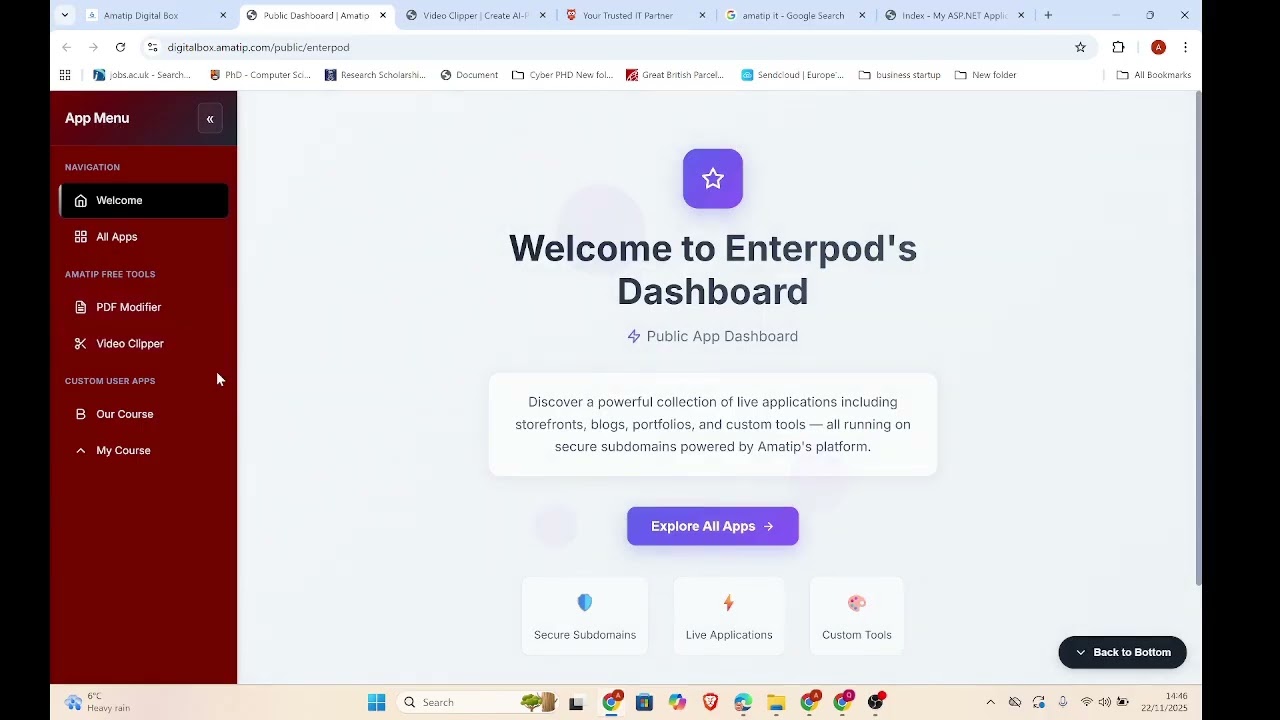Open the Document bookmark
This screenshot has height=720, width=1280.
pyautogui.click(x=469, y=75)
